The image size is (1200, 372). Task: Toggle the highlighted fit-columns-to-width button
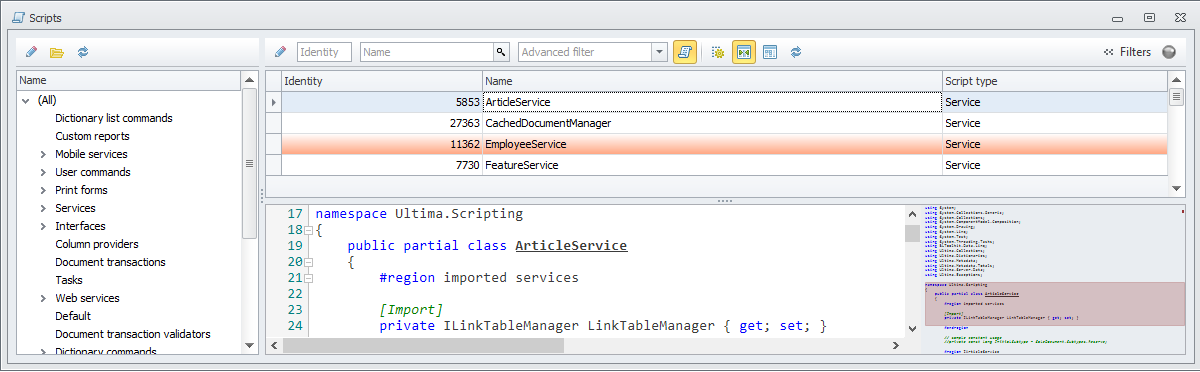pos(744,52)
